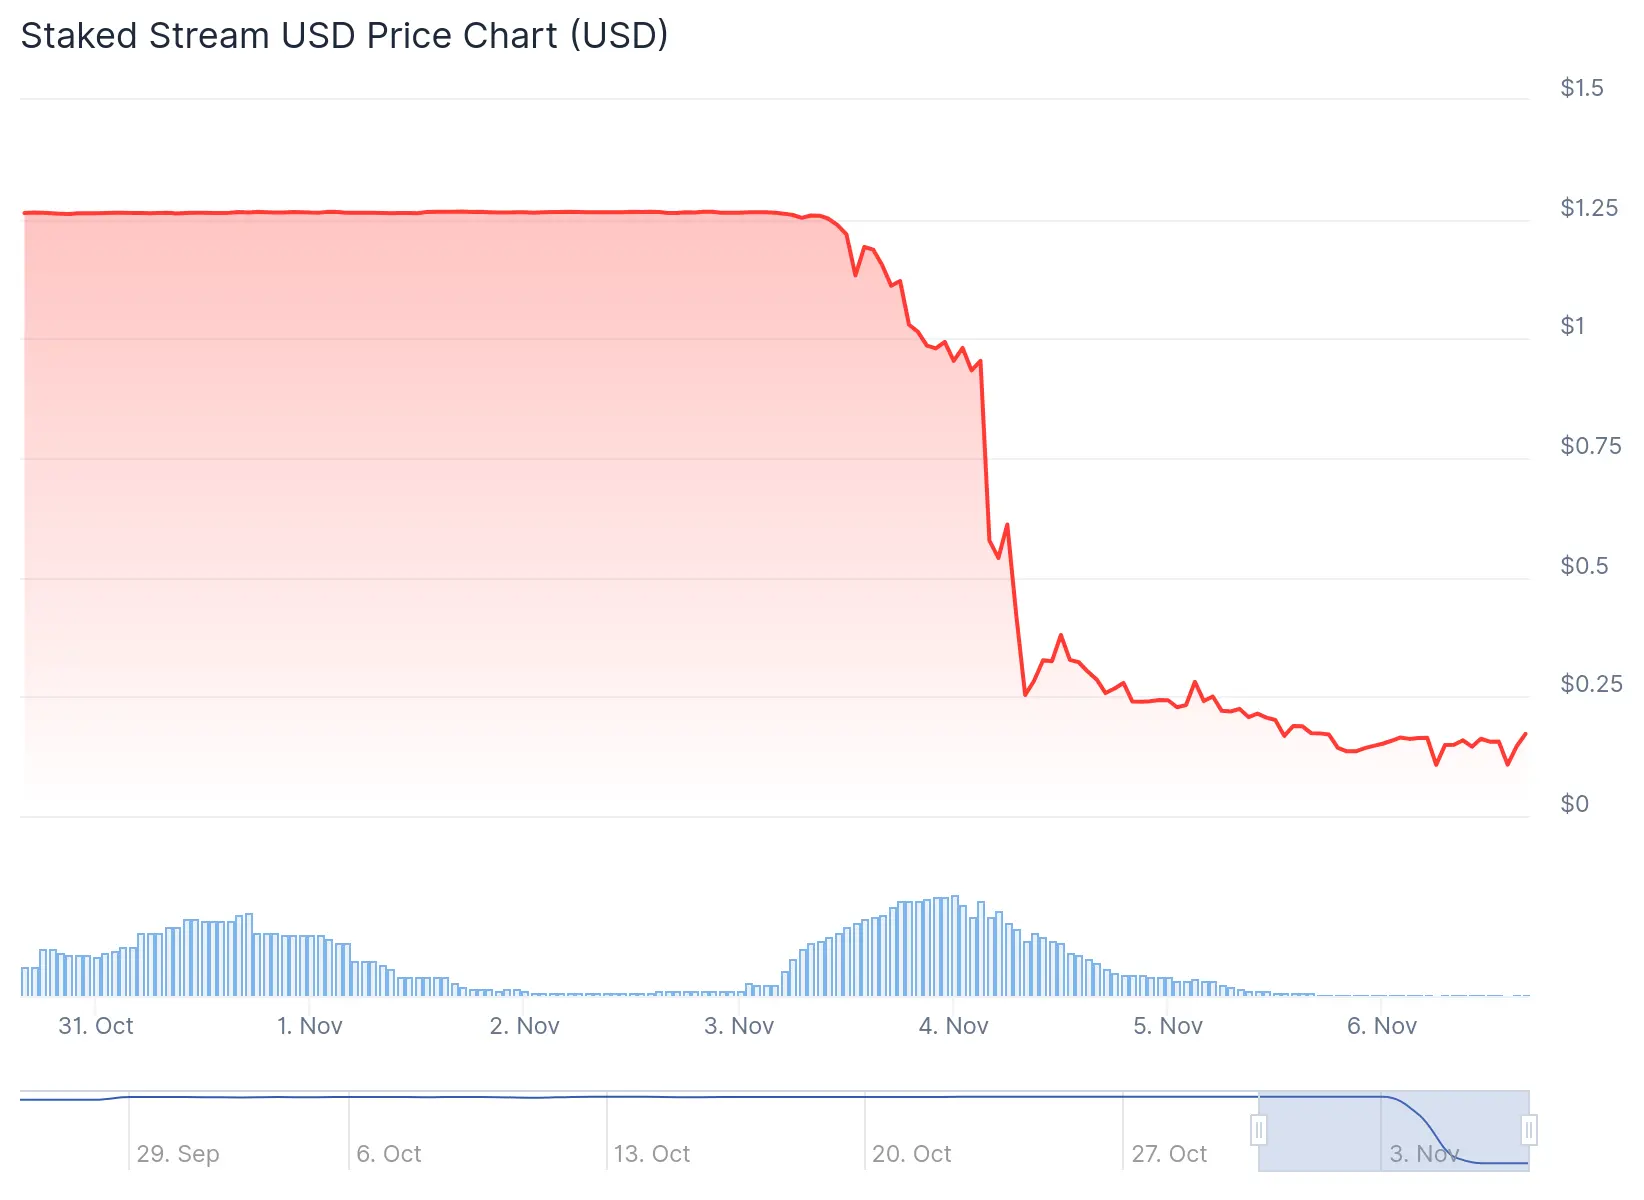The width and height of the screenshot is (1644, 1200).
Task: Click the '31. Oct' x-axis label
Action: [96, 1026]
